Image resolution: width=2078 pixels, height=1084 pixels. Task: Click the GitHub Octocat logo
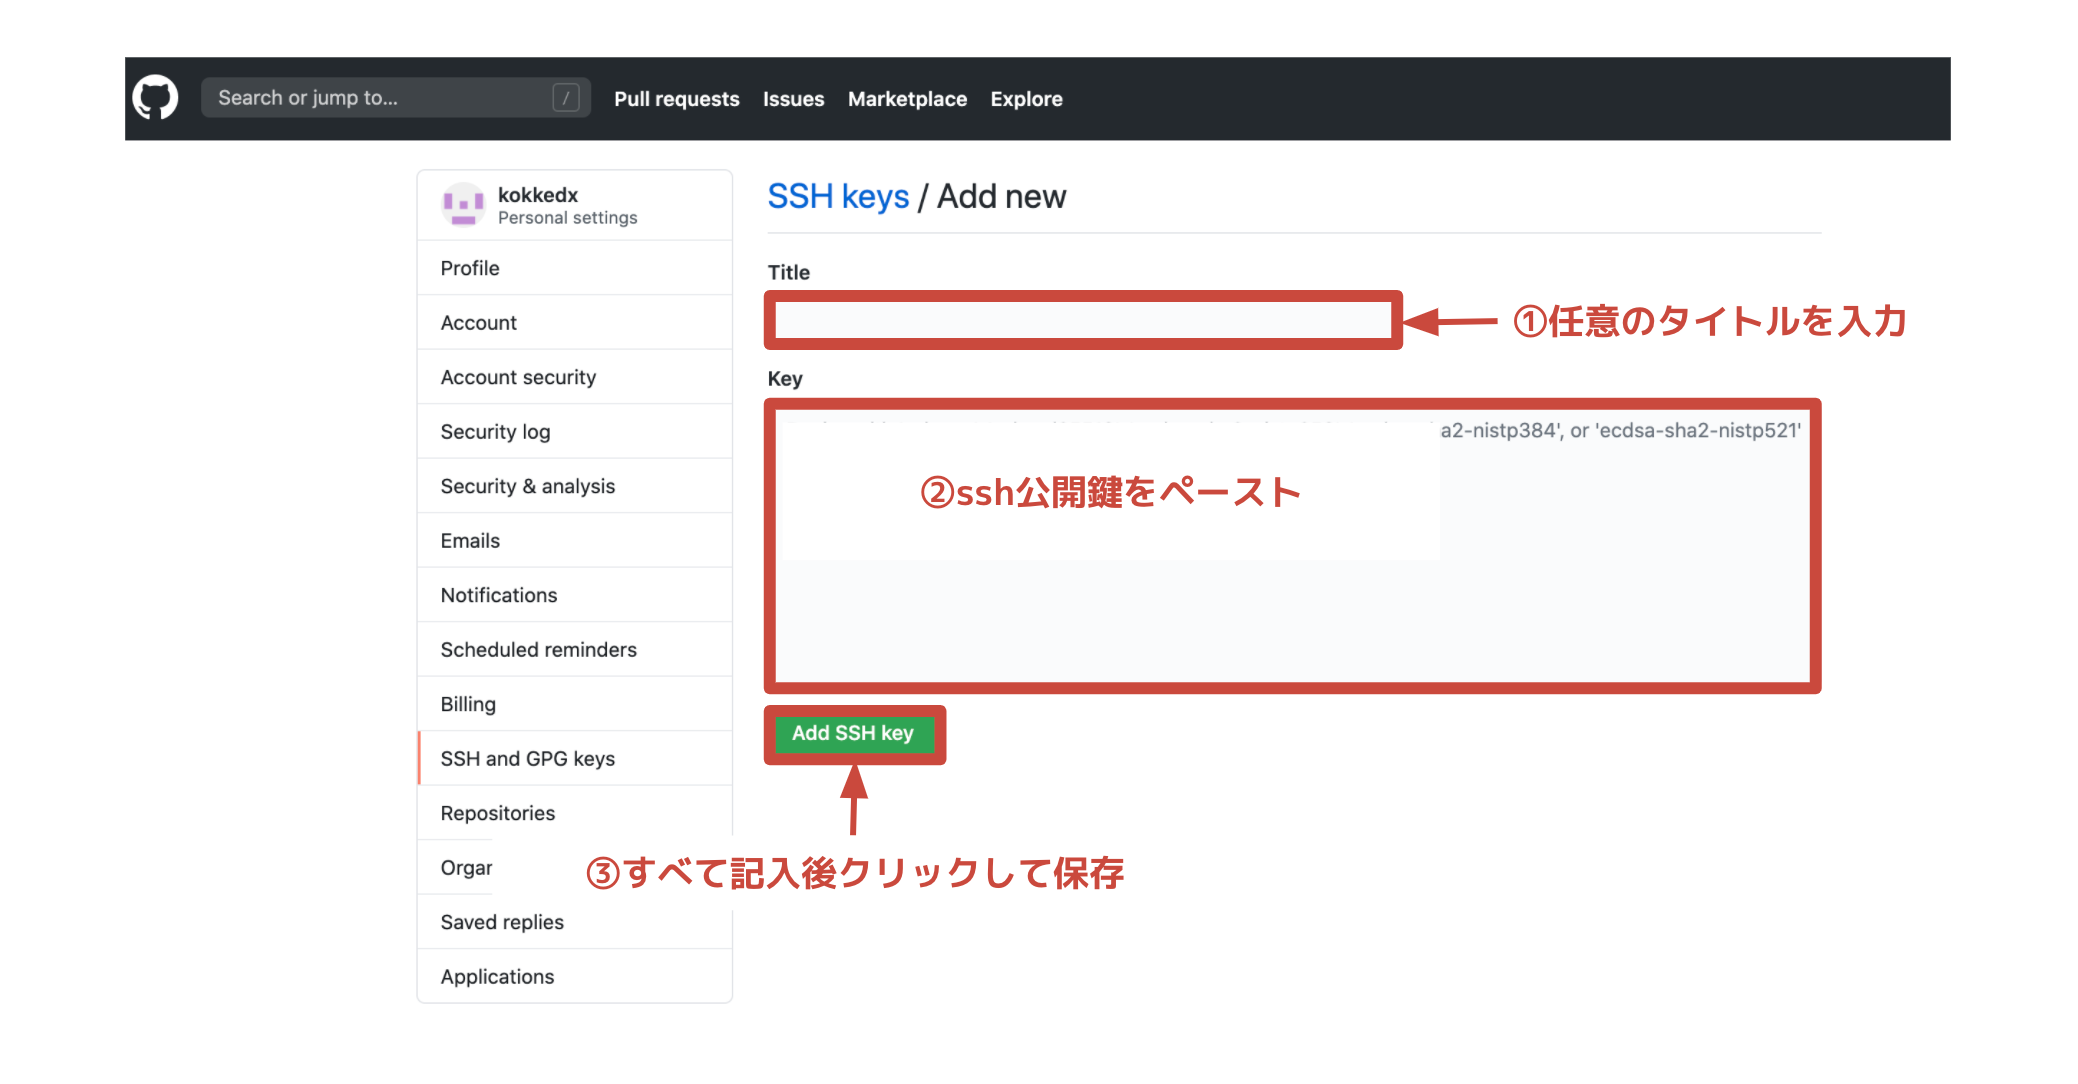click(155, 98)
